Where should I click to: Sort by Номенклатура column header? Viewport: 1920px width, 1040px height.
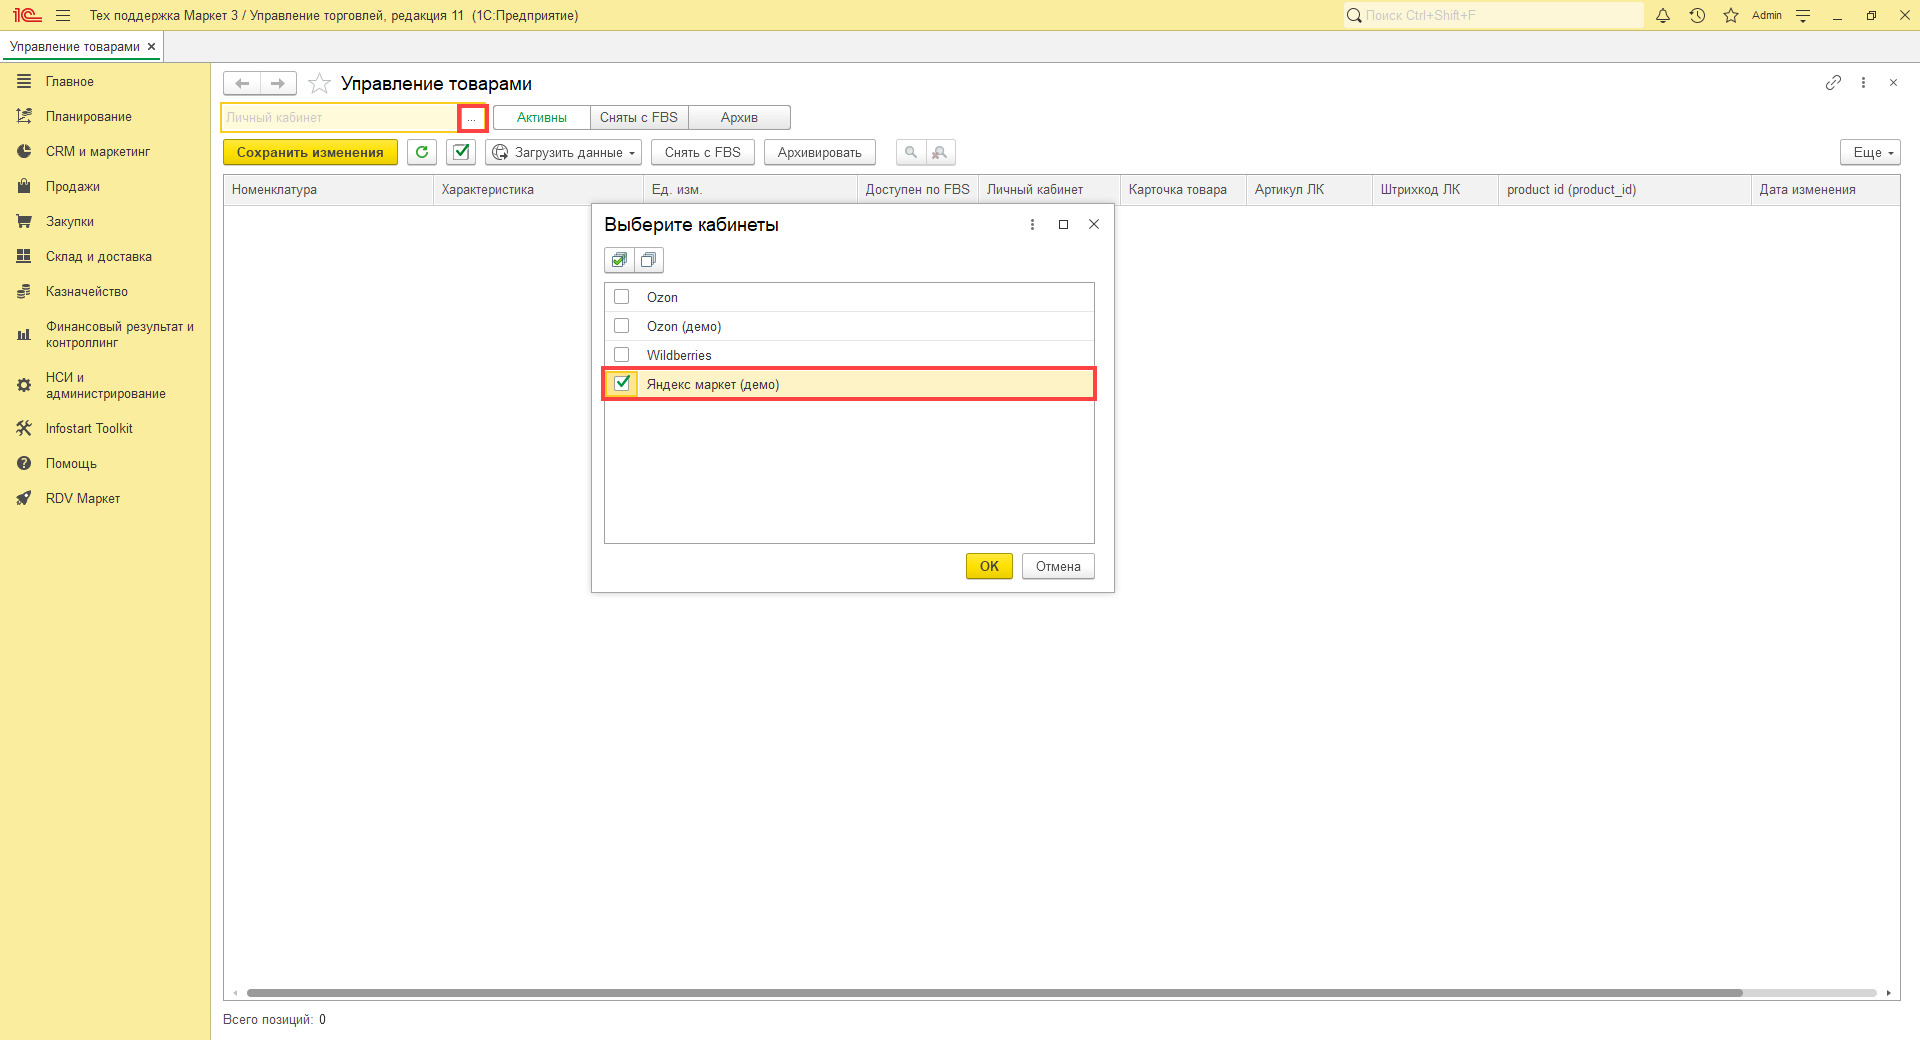pyautogui.click(x=328, y=190)
